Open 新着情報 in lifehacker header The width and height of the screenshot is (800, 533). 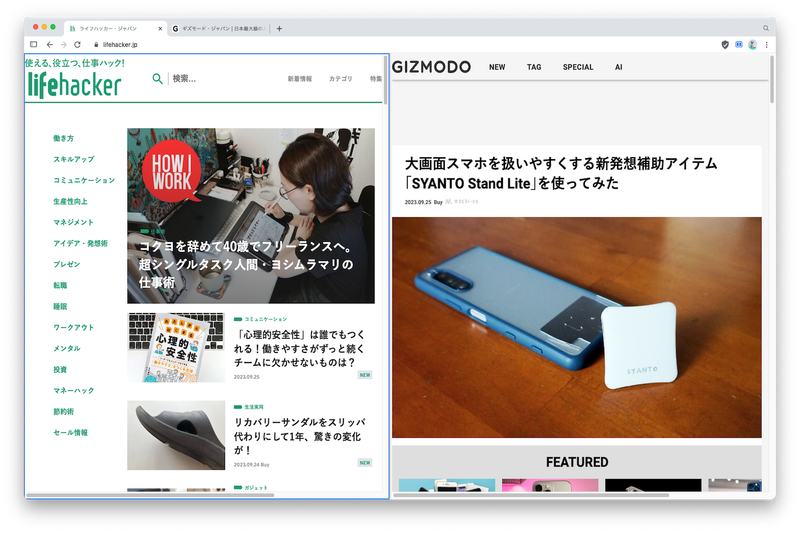299,79
